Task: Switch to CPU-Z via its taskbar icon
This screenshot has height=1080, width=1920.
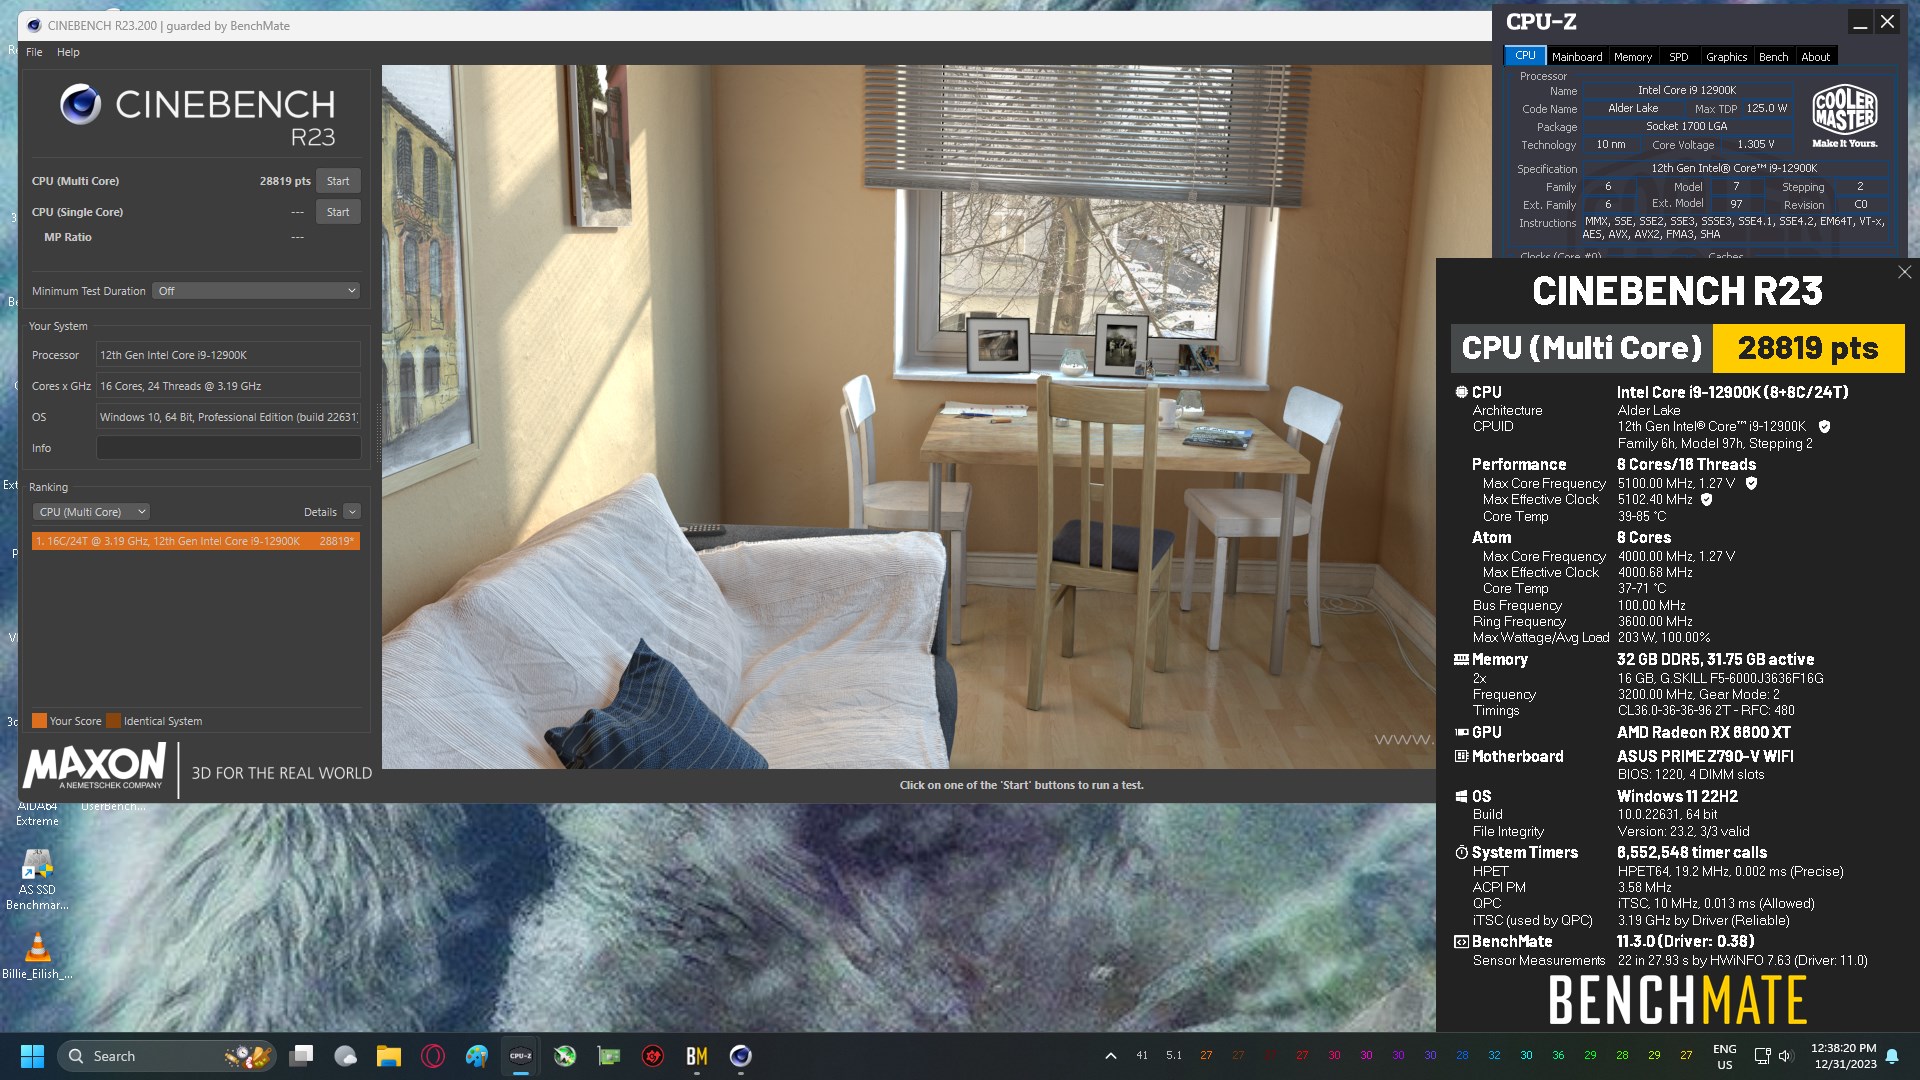Action: (521, 1056)
